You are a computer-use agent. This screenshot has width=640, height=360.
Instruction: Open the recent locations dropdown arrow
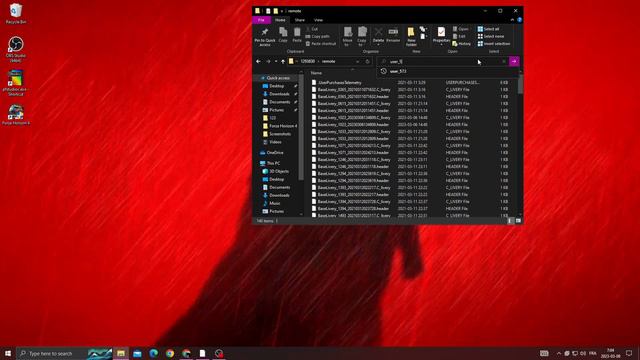point(276,61)
